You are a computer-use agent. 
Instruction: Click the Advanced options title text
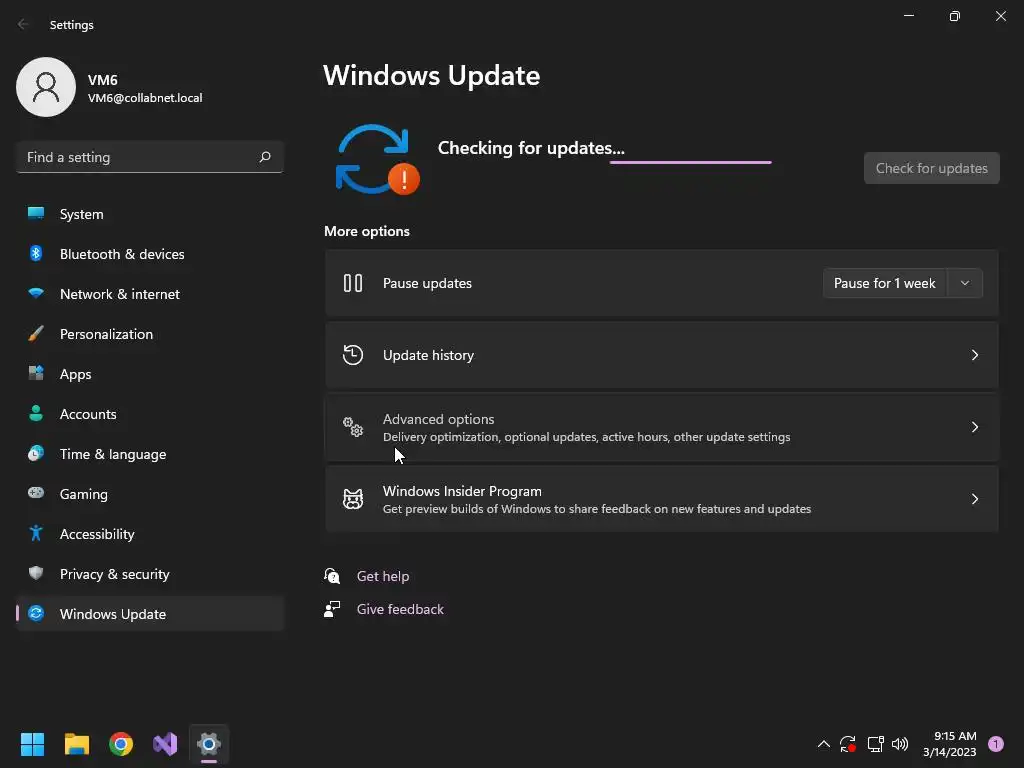coord(438,419)
